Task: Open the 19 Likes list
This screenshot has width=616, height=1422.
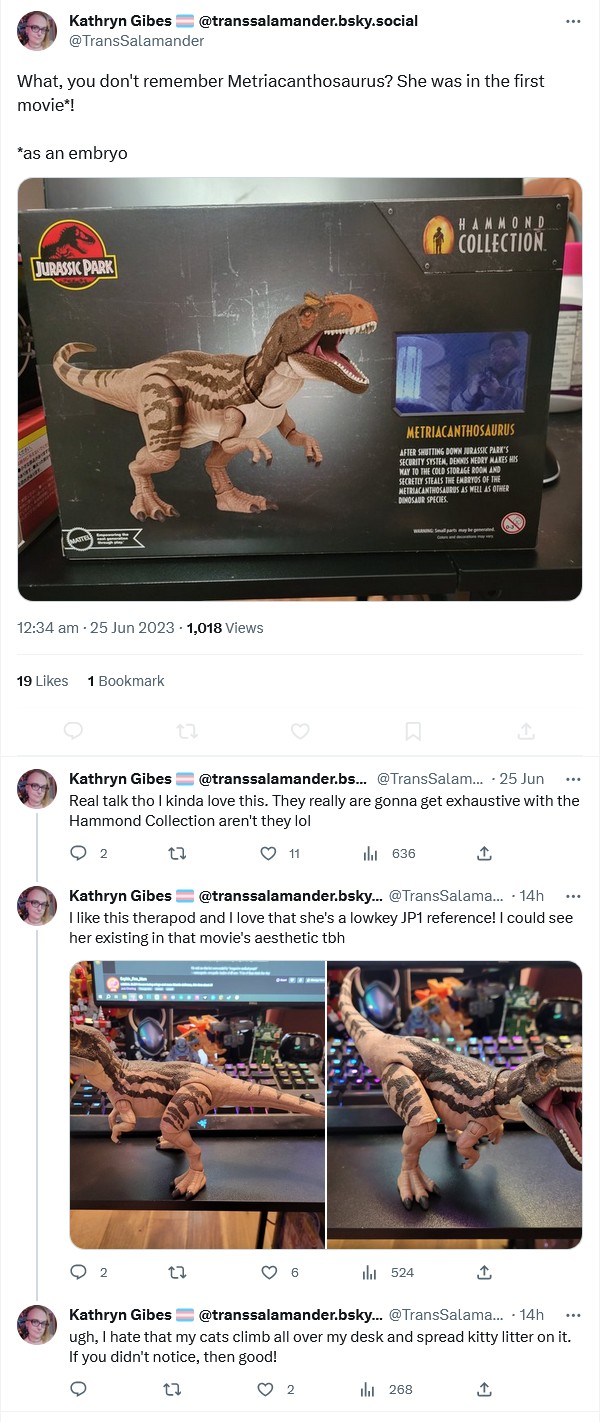Action: click(43, 681)
